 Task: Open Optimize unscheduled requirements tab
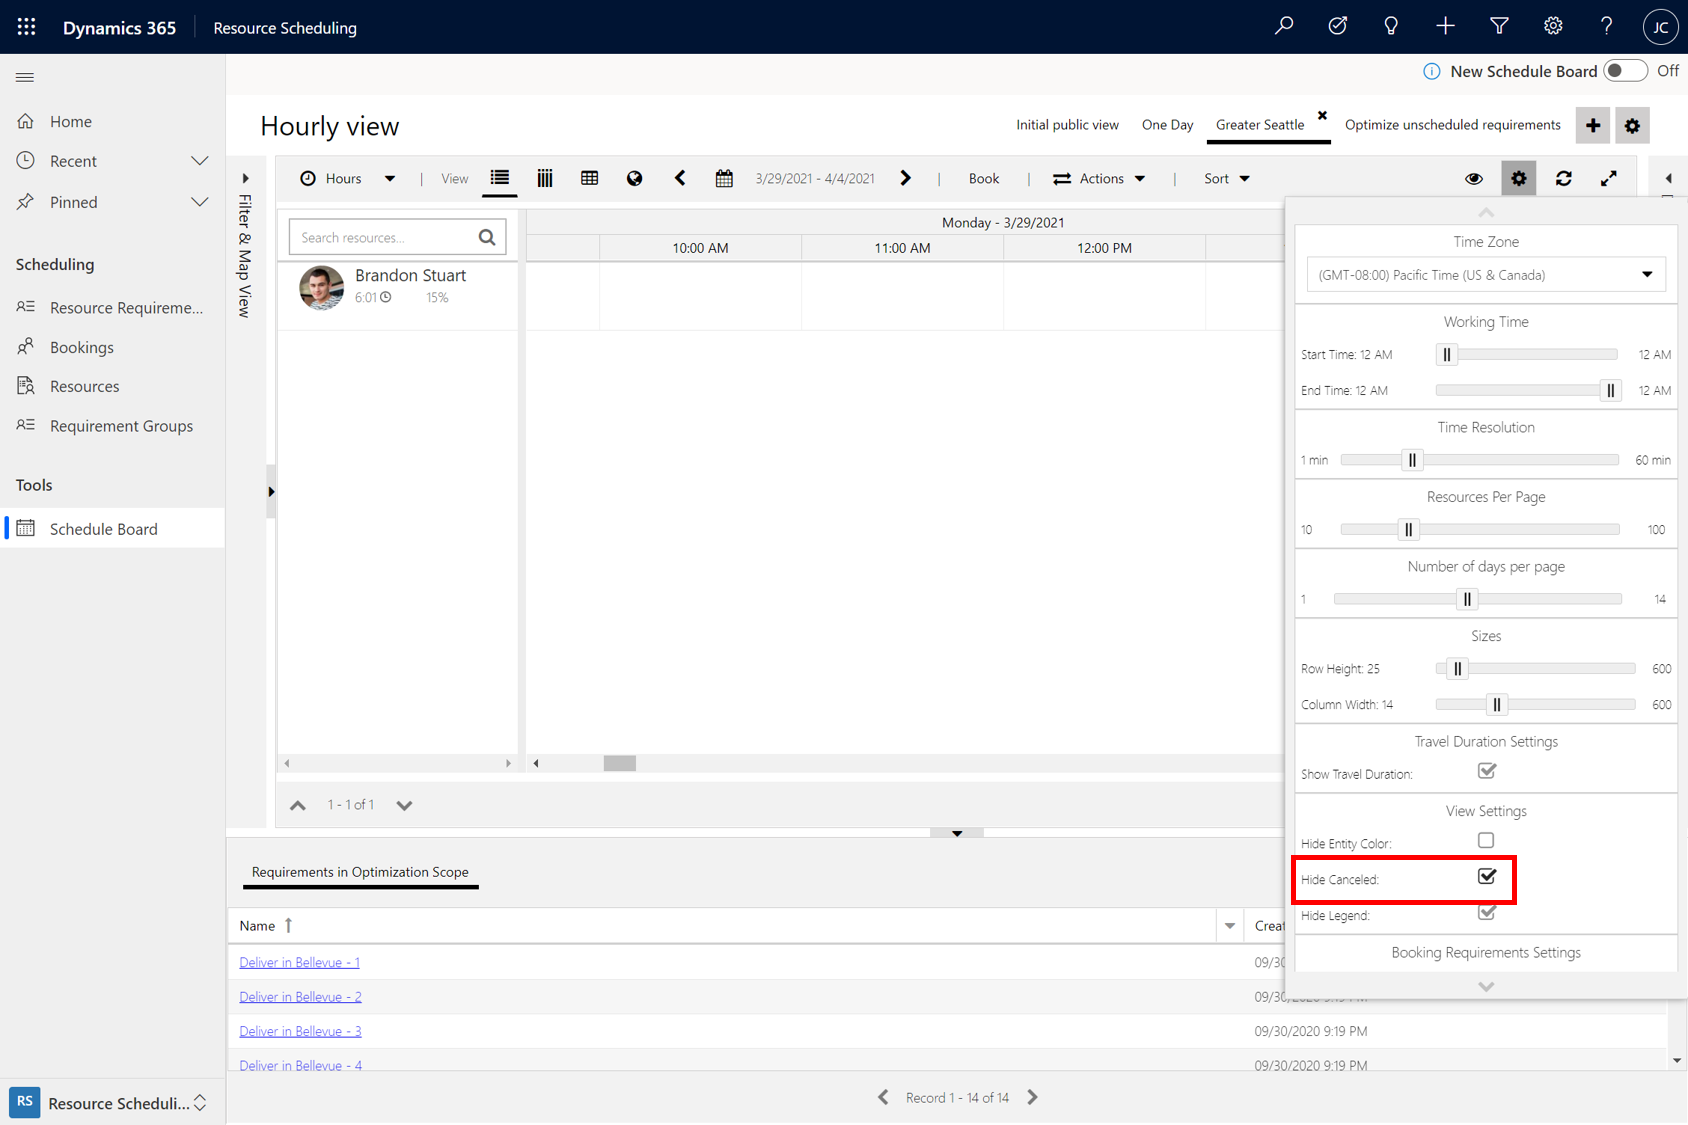click(1452, 125)
